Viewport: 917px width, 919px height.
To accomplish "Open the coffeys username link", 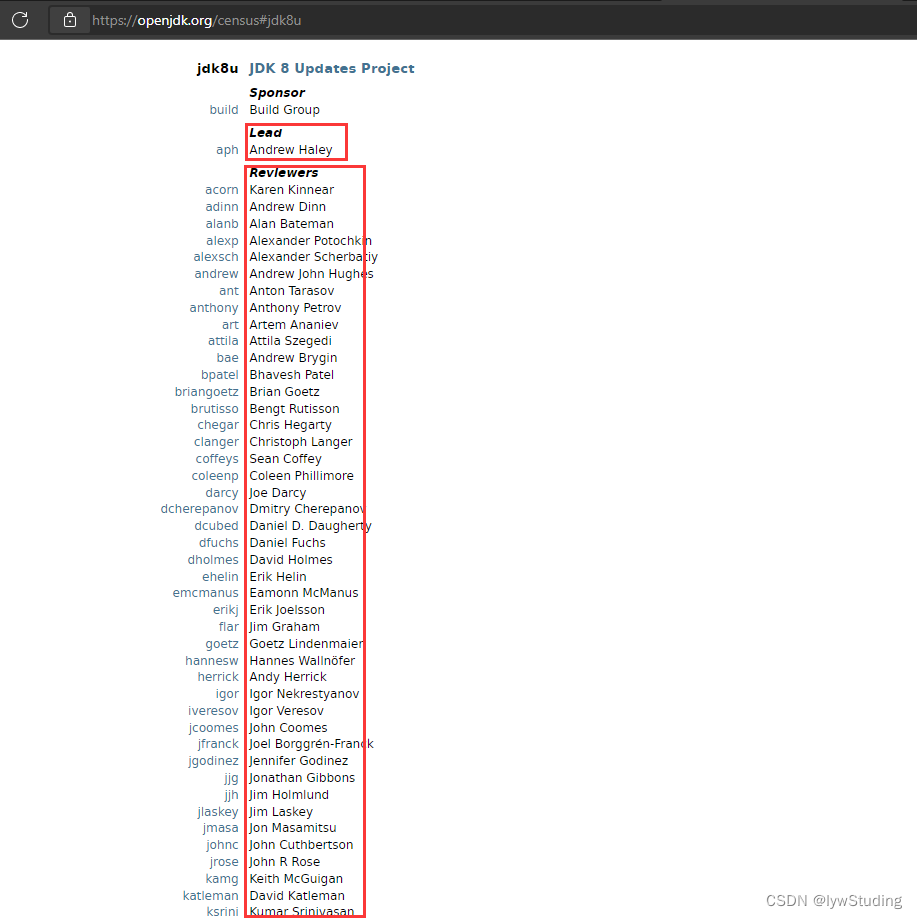I will point(217,459).
